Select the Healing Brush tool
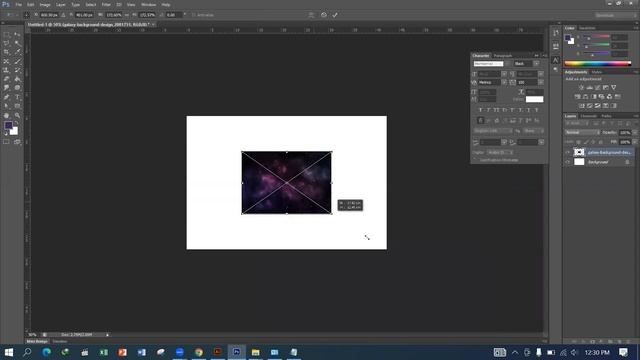 (7, 61)
